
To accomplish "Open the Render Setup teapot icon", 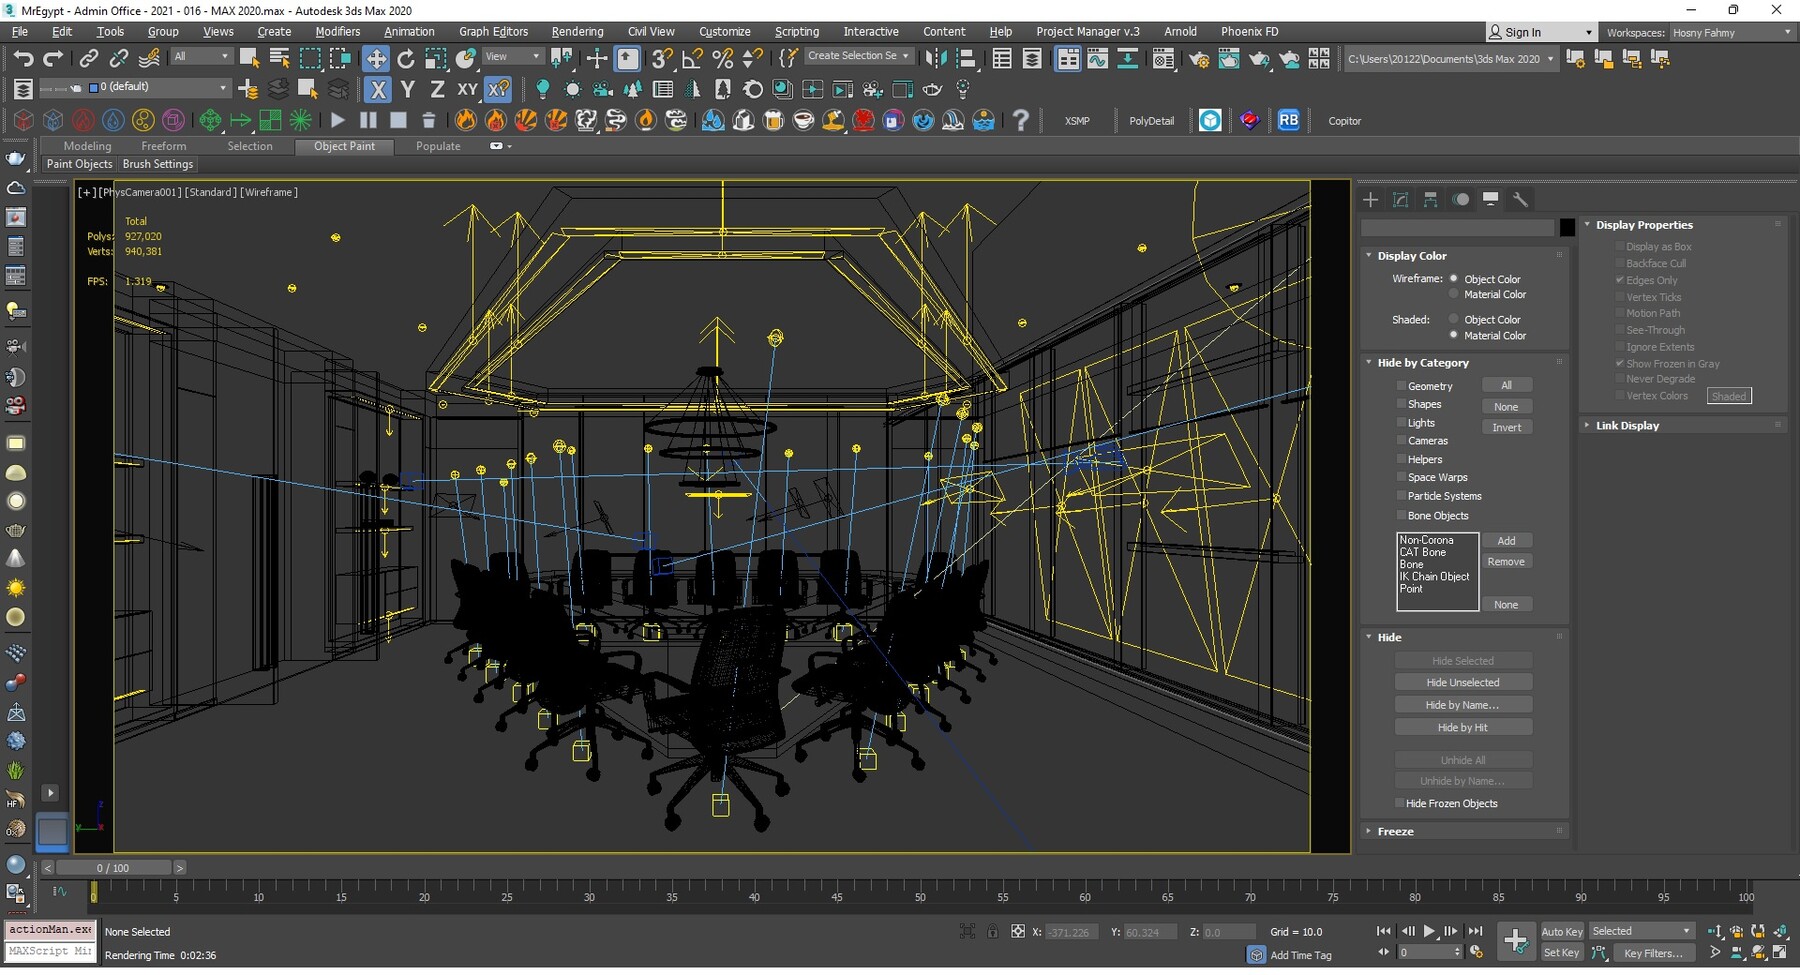I will click(x=1198, y=59).
